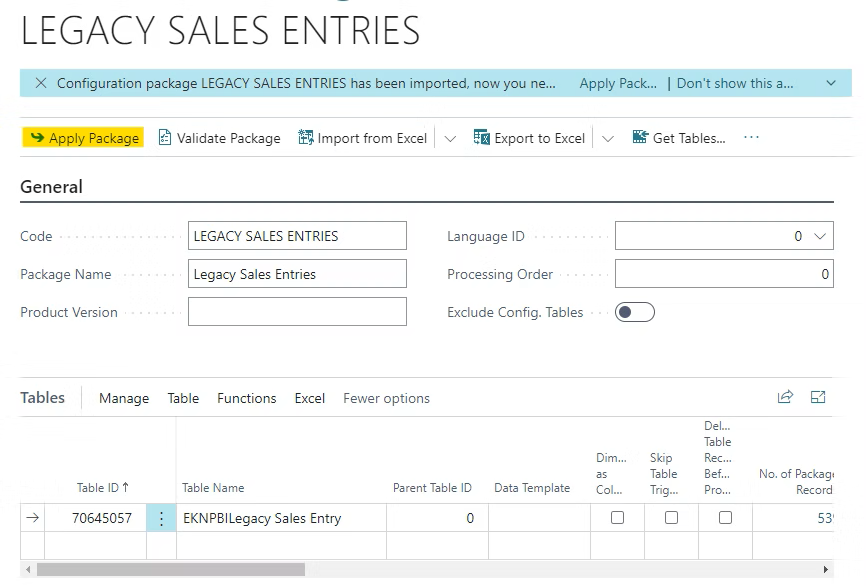Click the Get Tables icon
This screenshot has width=866, height=586.
(640, 138)
